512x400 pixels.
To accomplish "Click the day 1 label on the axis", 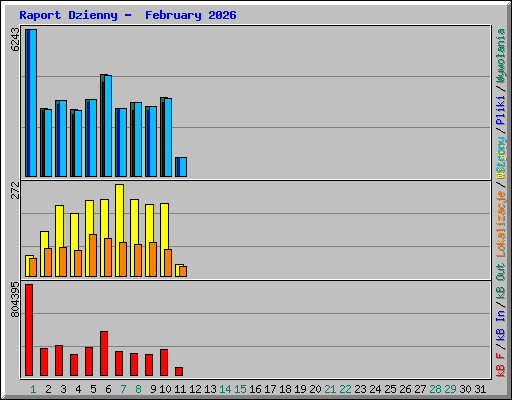I will click(x=33, y=389).
